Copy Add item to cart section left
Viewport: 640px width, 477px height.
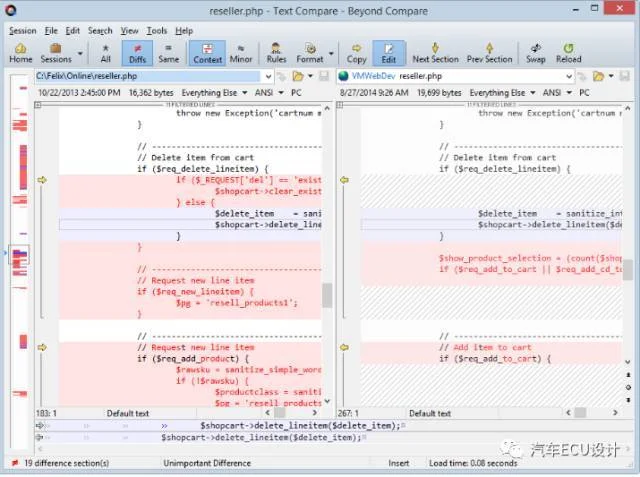pos(344,347)
